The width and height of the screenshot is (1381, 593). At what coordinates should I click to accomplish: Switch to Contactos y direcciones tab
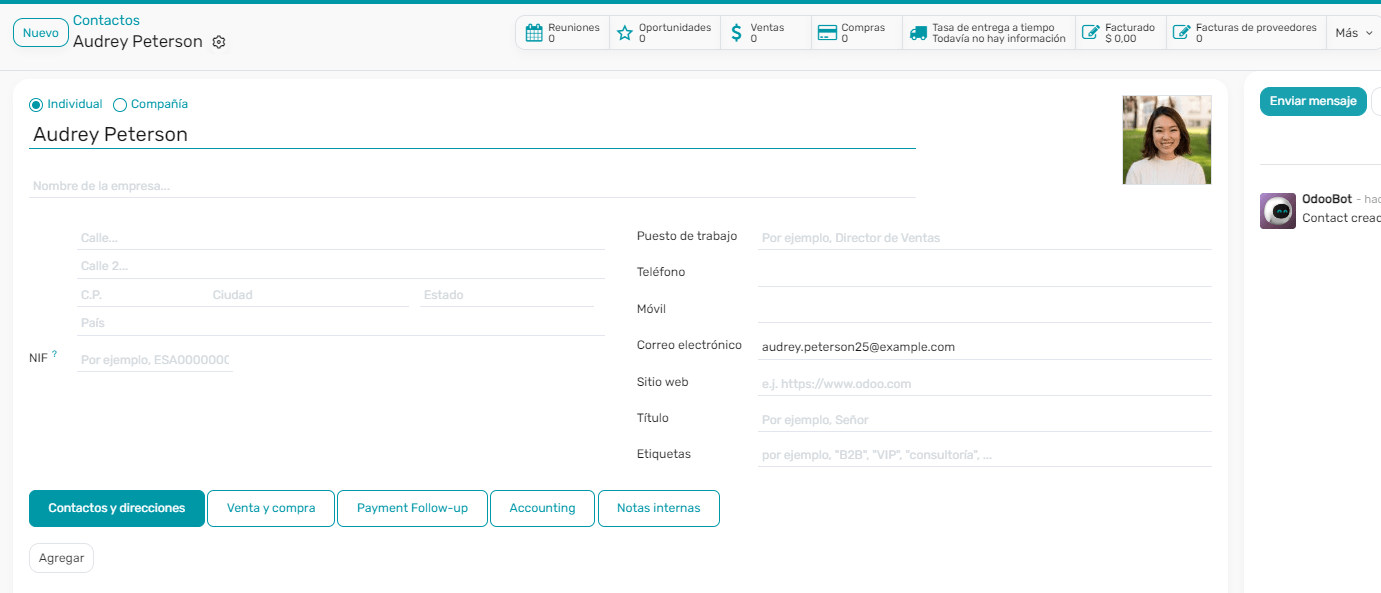coord(117,508)
